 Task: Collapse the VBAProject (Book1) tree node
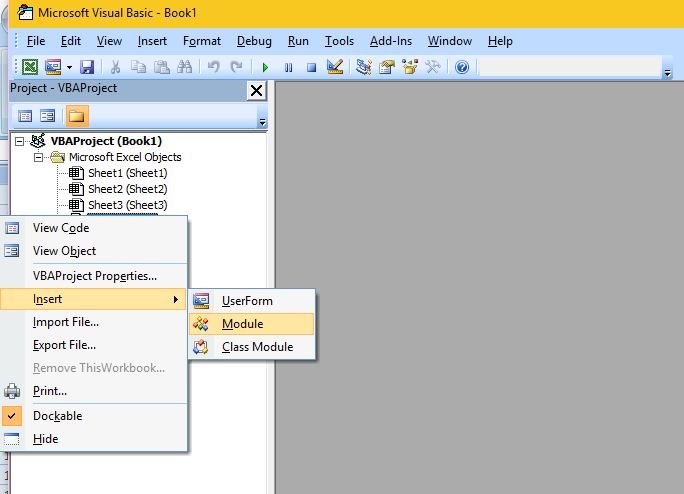[x=19, y=141]
